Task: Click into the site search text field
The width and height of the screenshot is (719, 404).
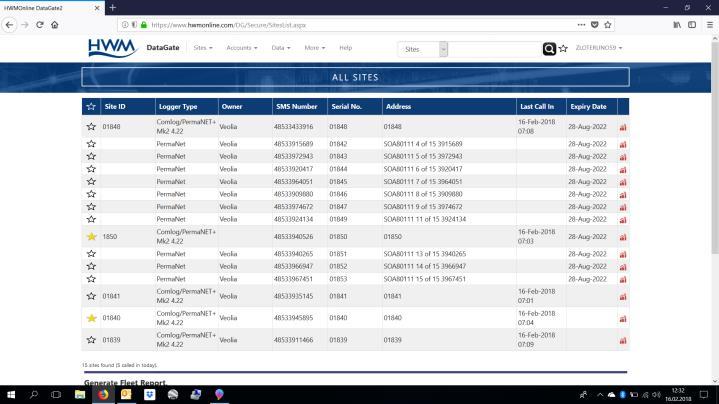Action: (494, 49)
